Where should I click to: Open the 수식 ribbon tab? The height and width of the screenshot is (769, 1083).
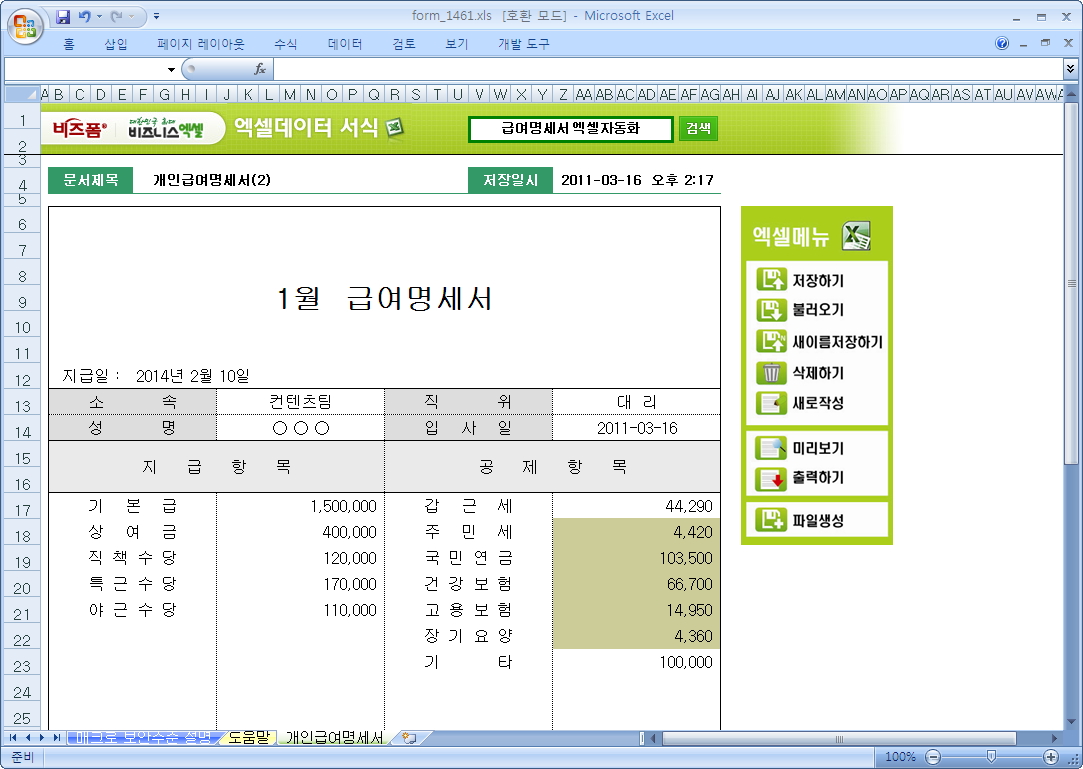[x=285, y=44]
